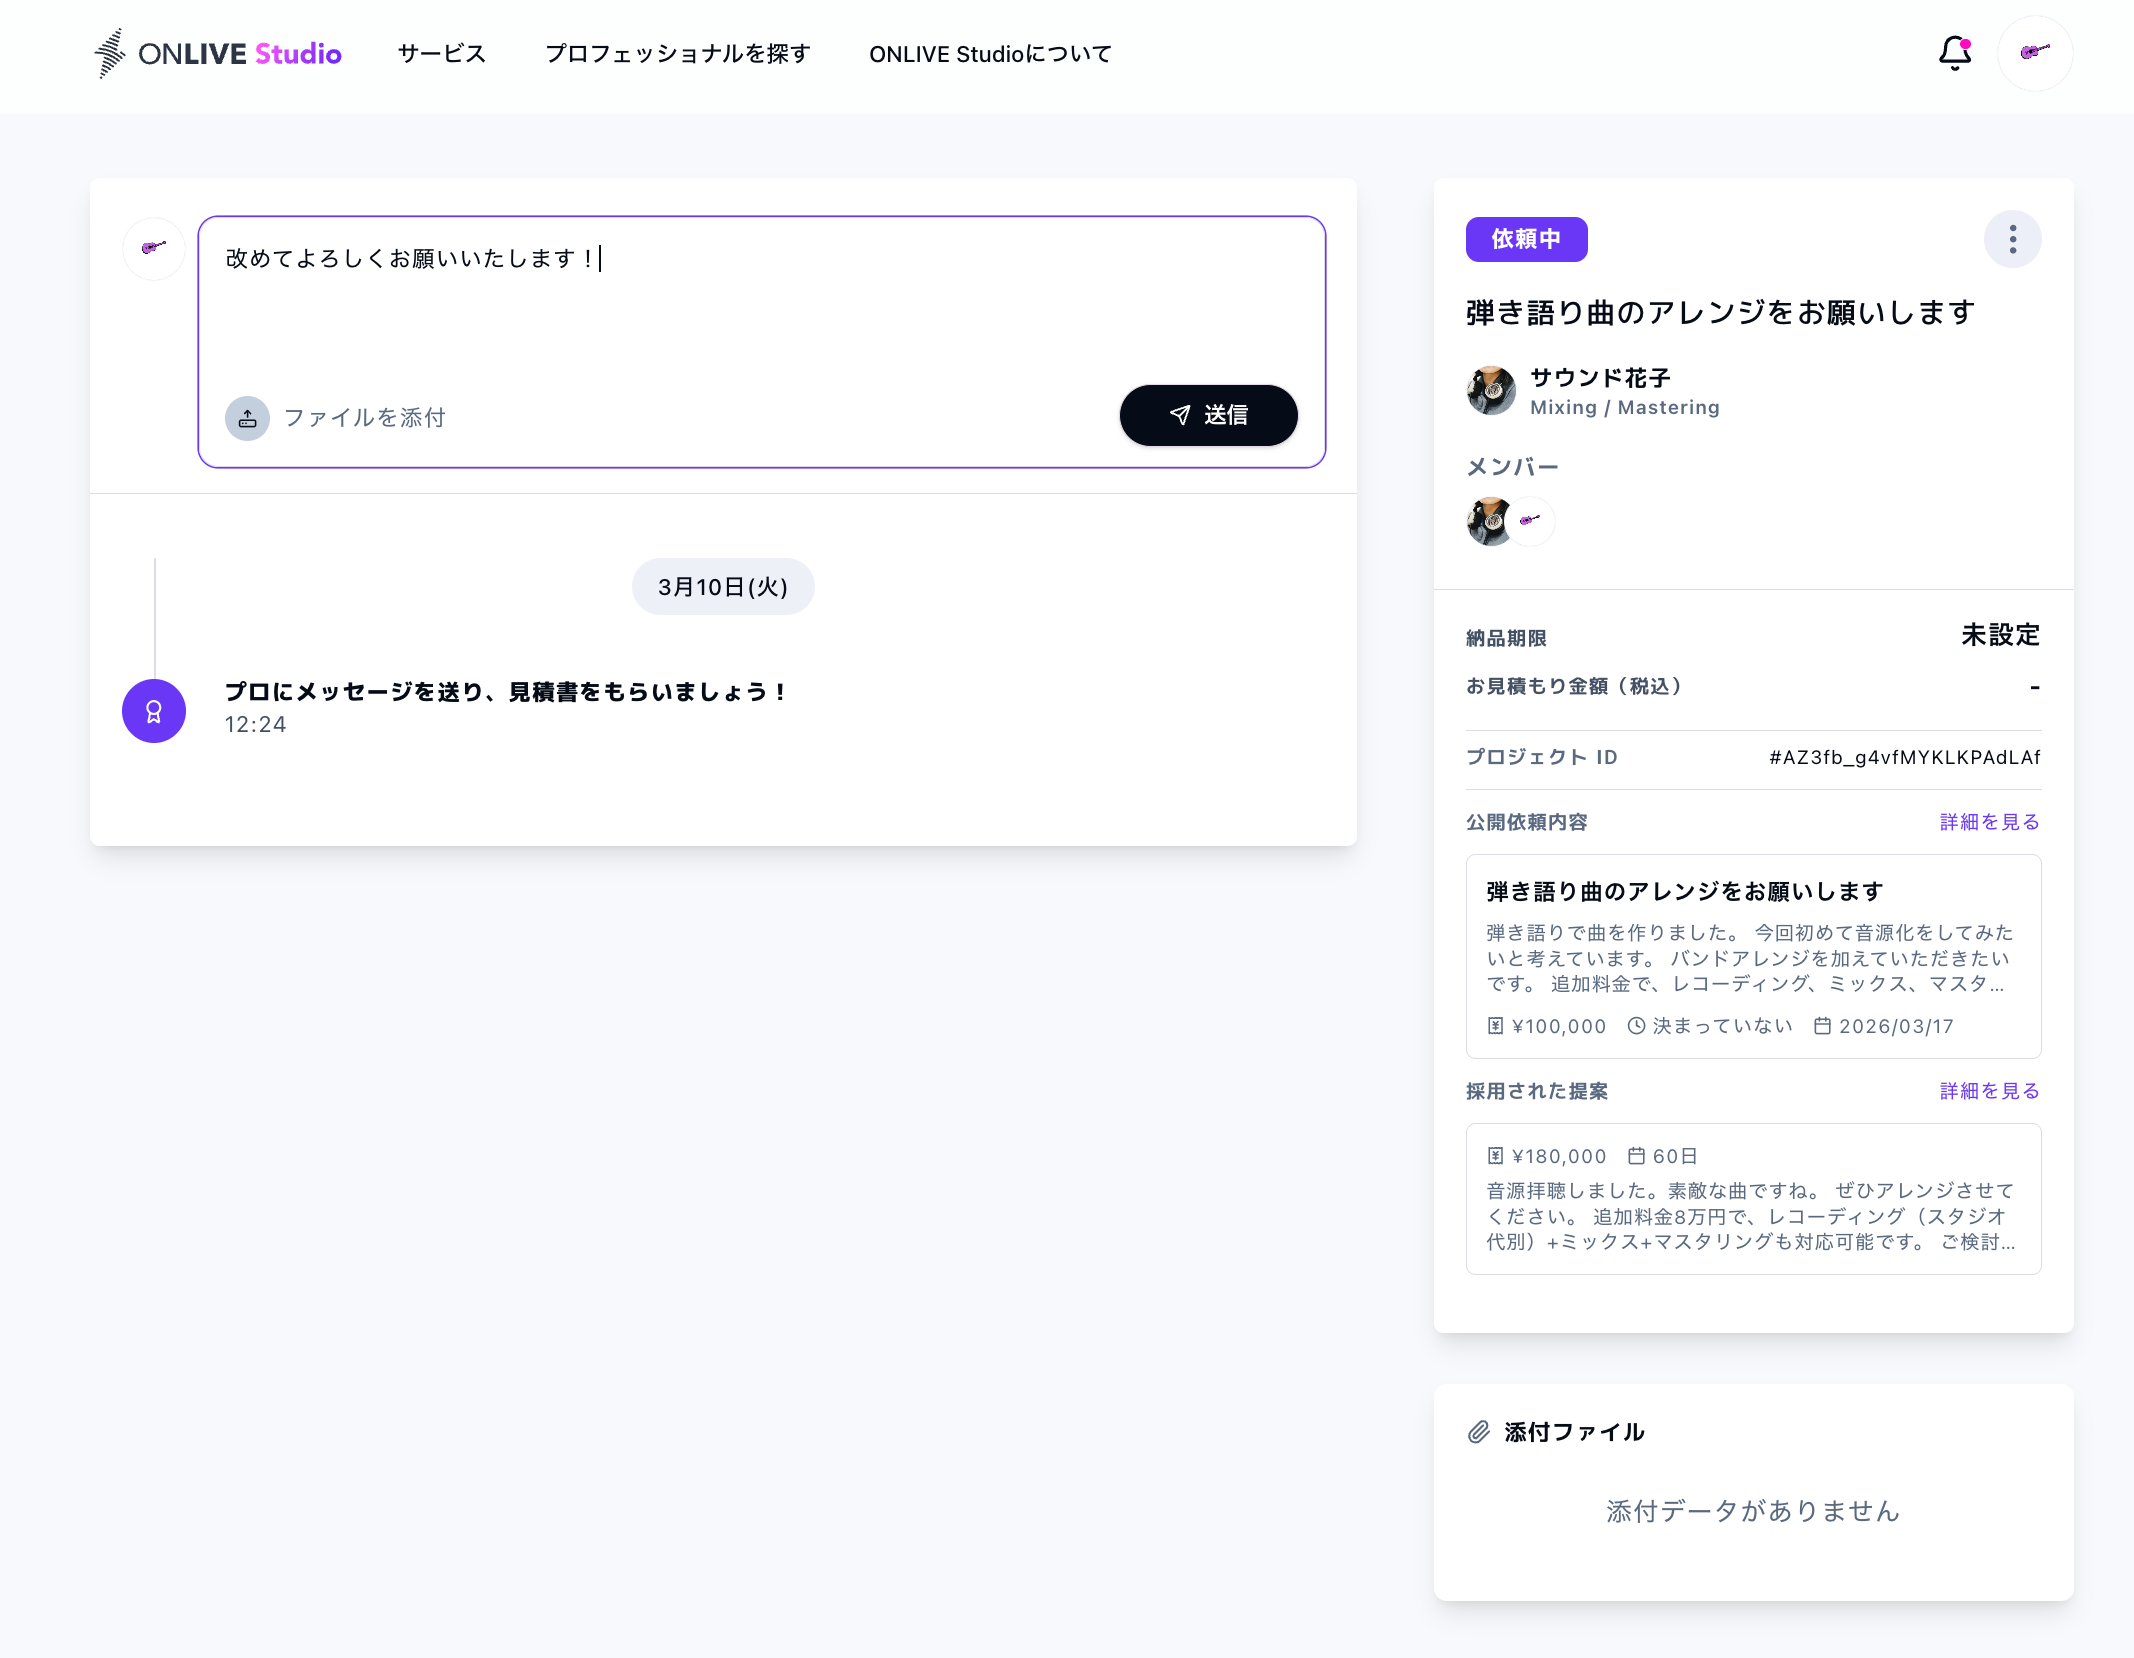Click the guitar avatar beside message box

tap(154, 248)
